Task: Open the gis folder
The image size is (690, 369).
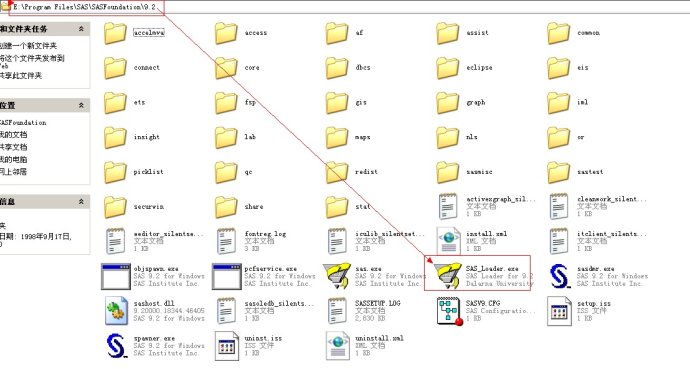Action: point(337,102)
